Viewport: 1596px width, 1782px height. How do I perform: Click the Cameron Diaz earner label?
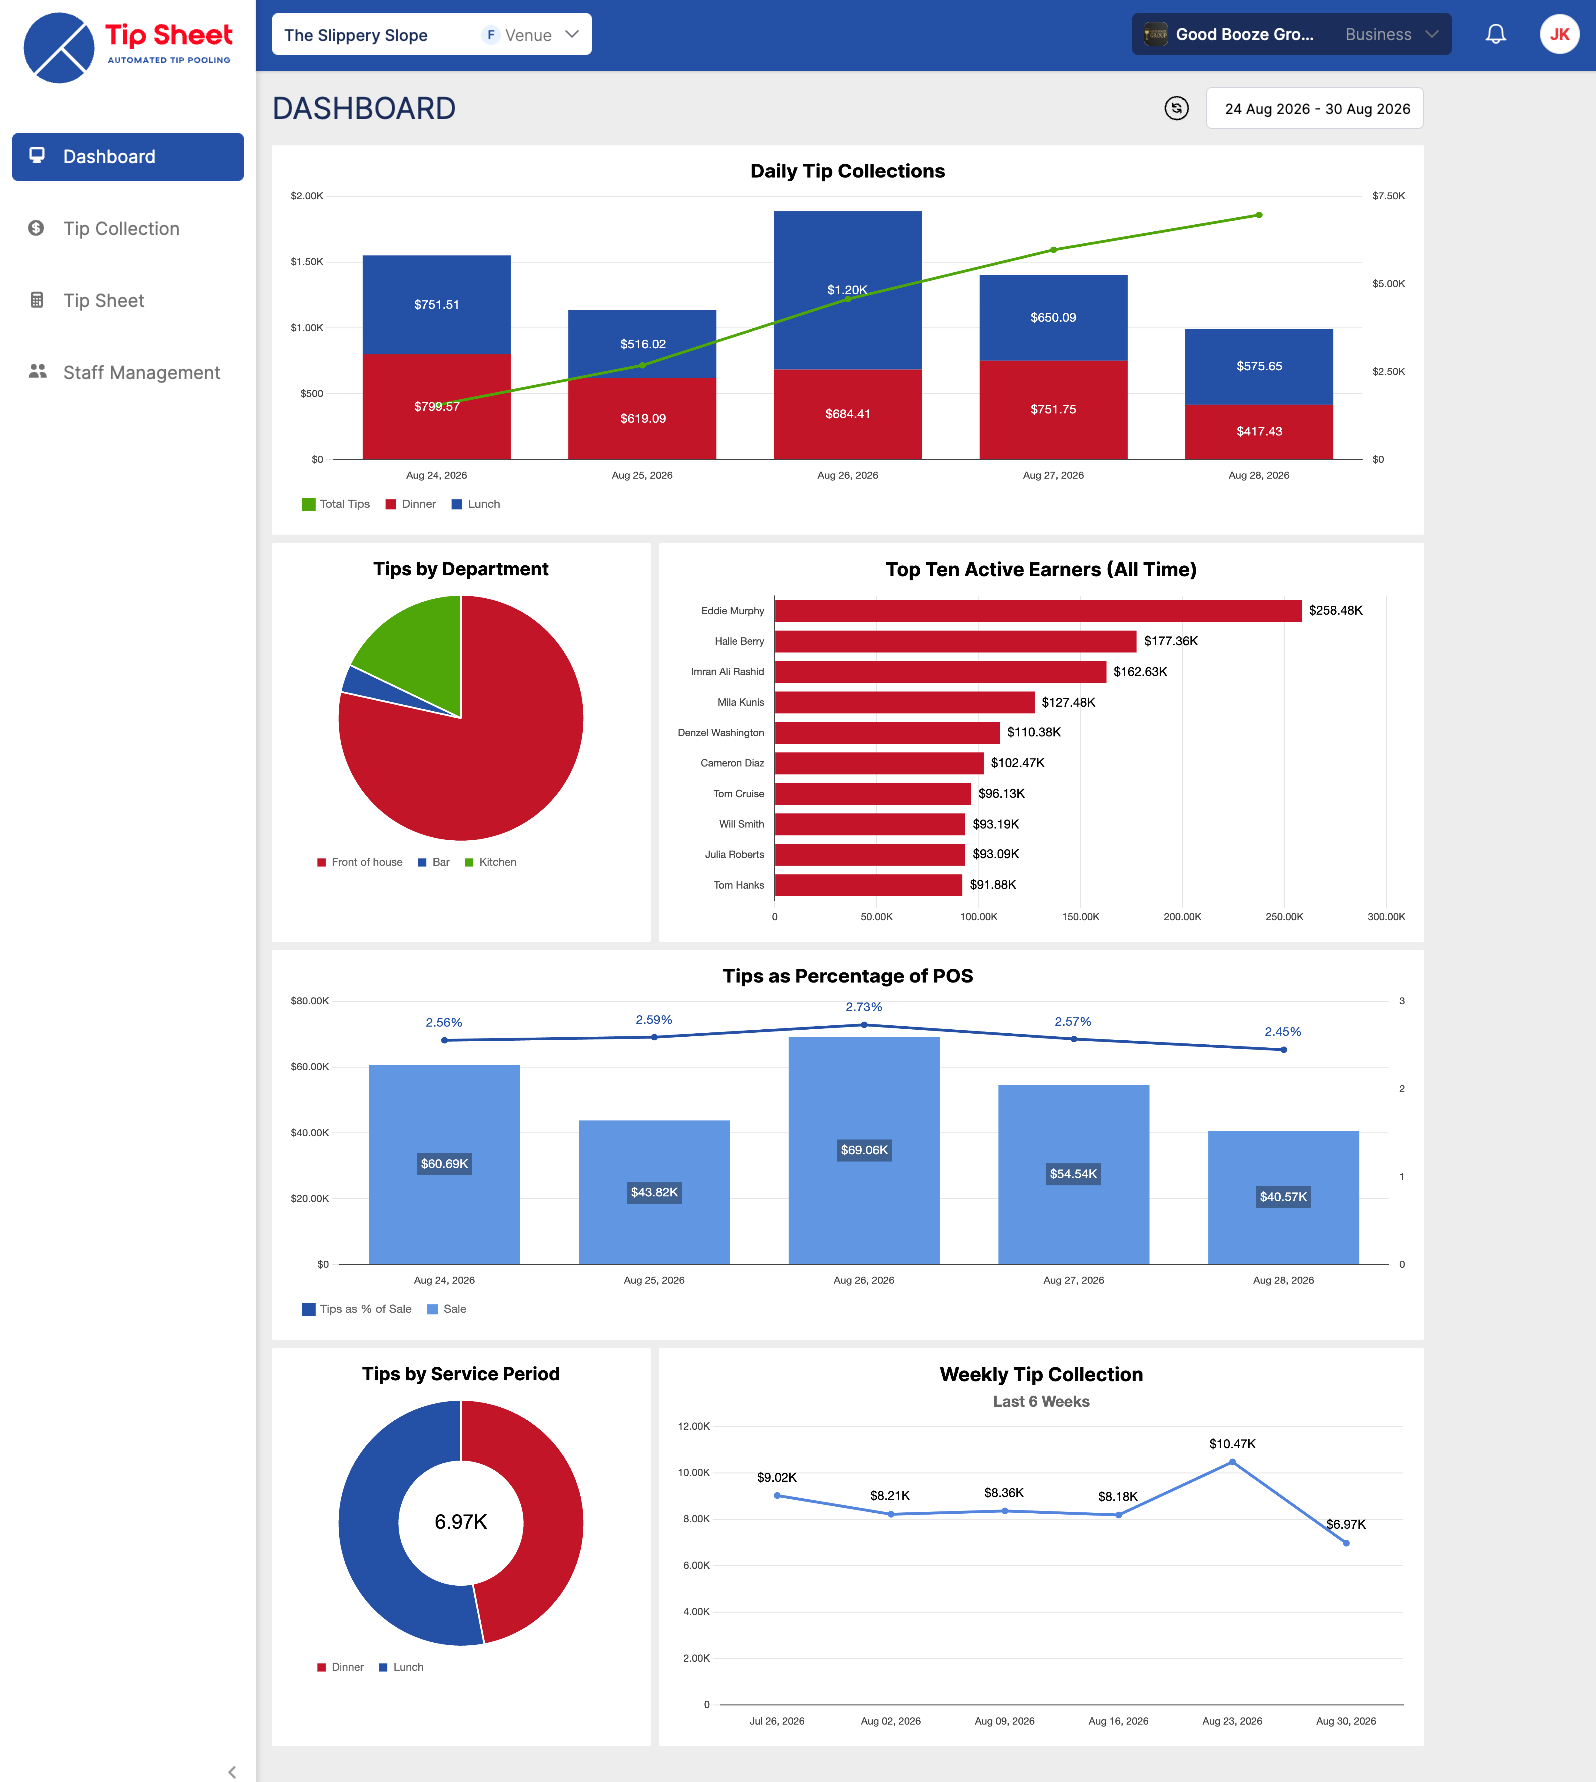pos(732,763)
